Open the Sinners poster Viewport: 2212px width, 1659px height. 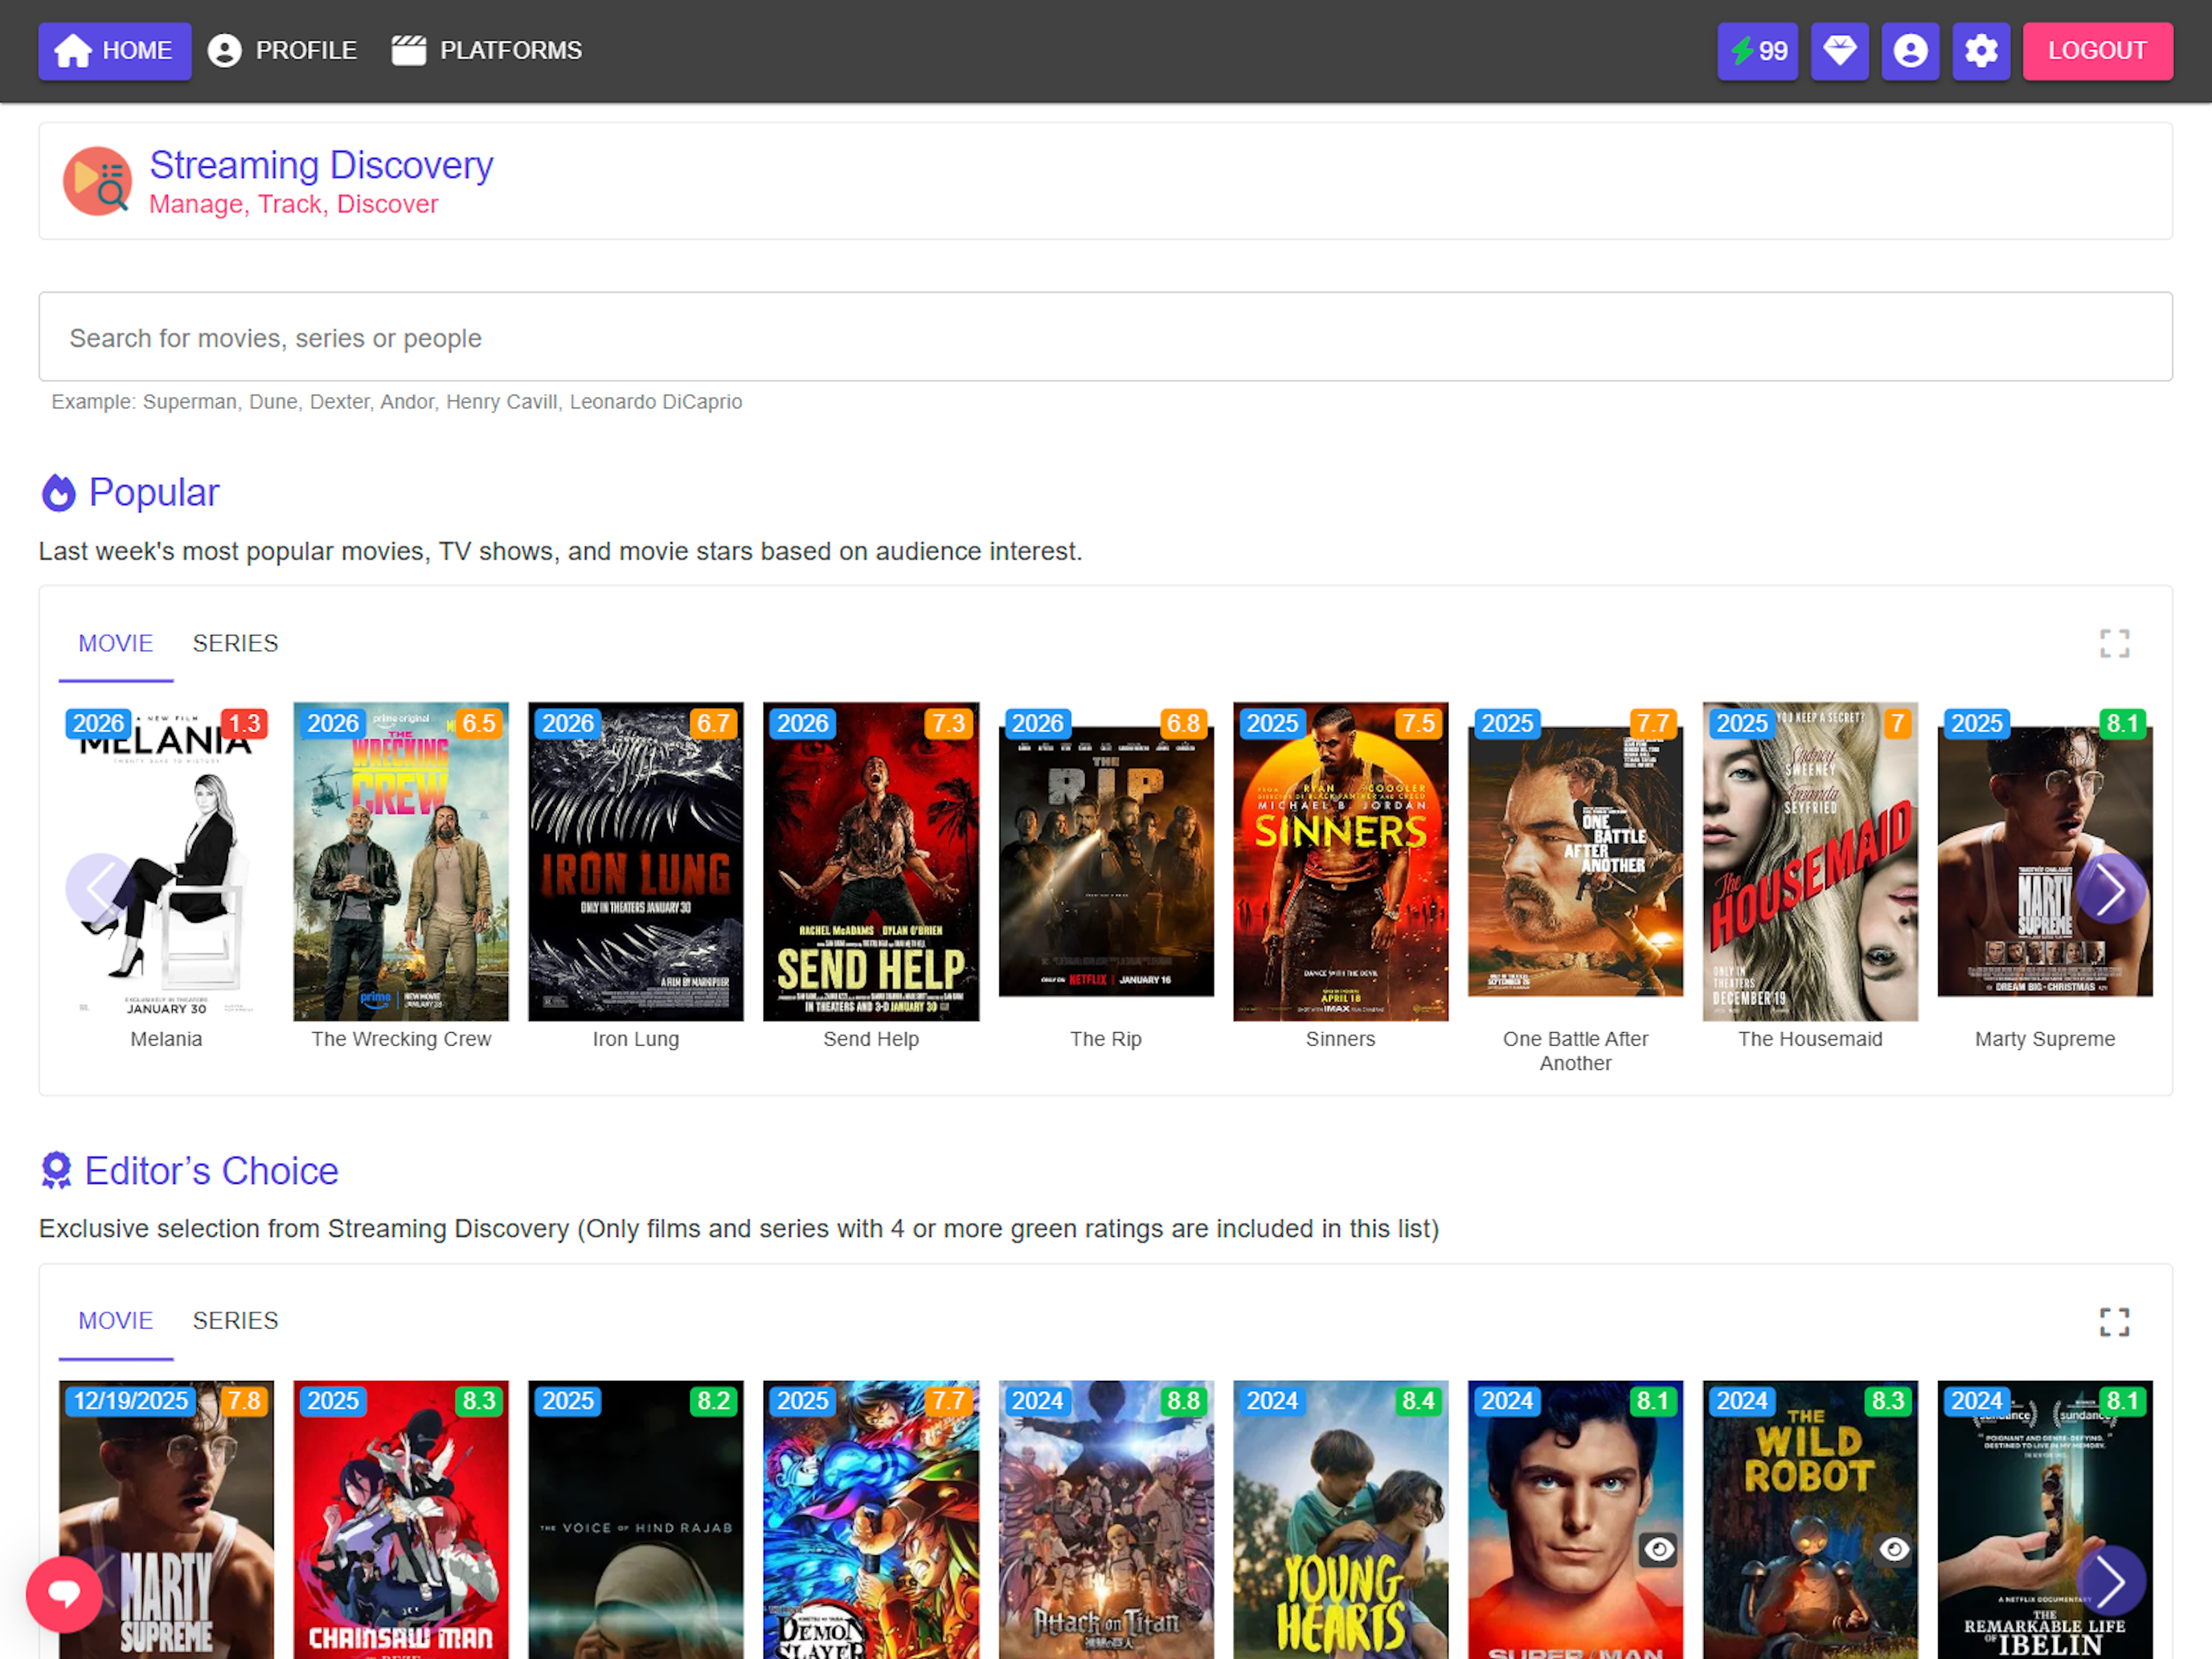[x=1340, y=861]
